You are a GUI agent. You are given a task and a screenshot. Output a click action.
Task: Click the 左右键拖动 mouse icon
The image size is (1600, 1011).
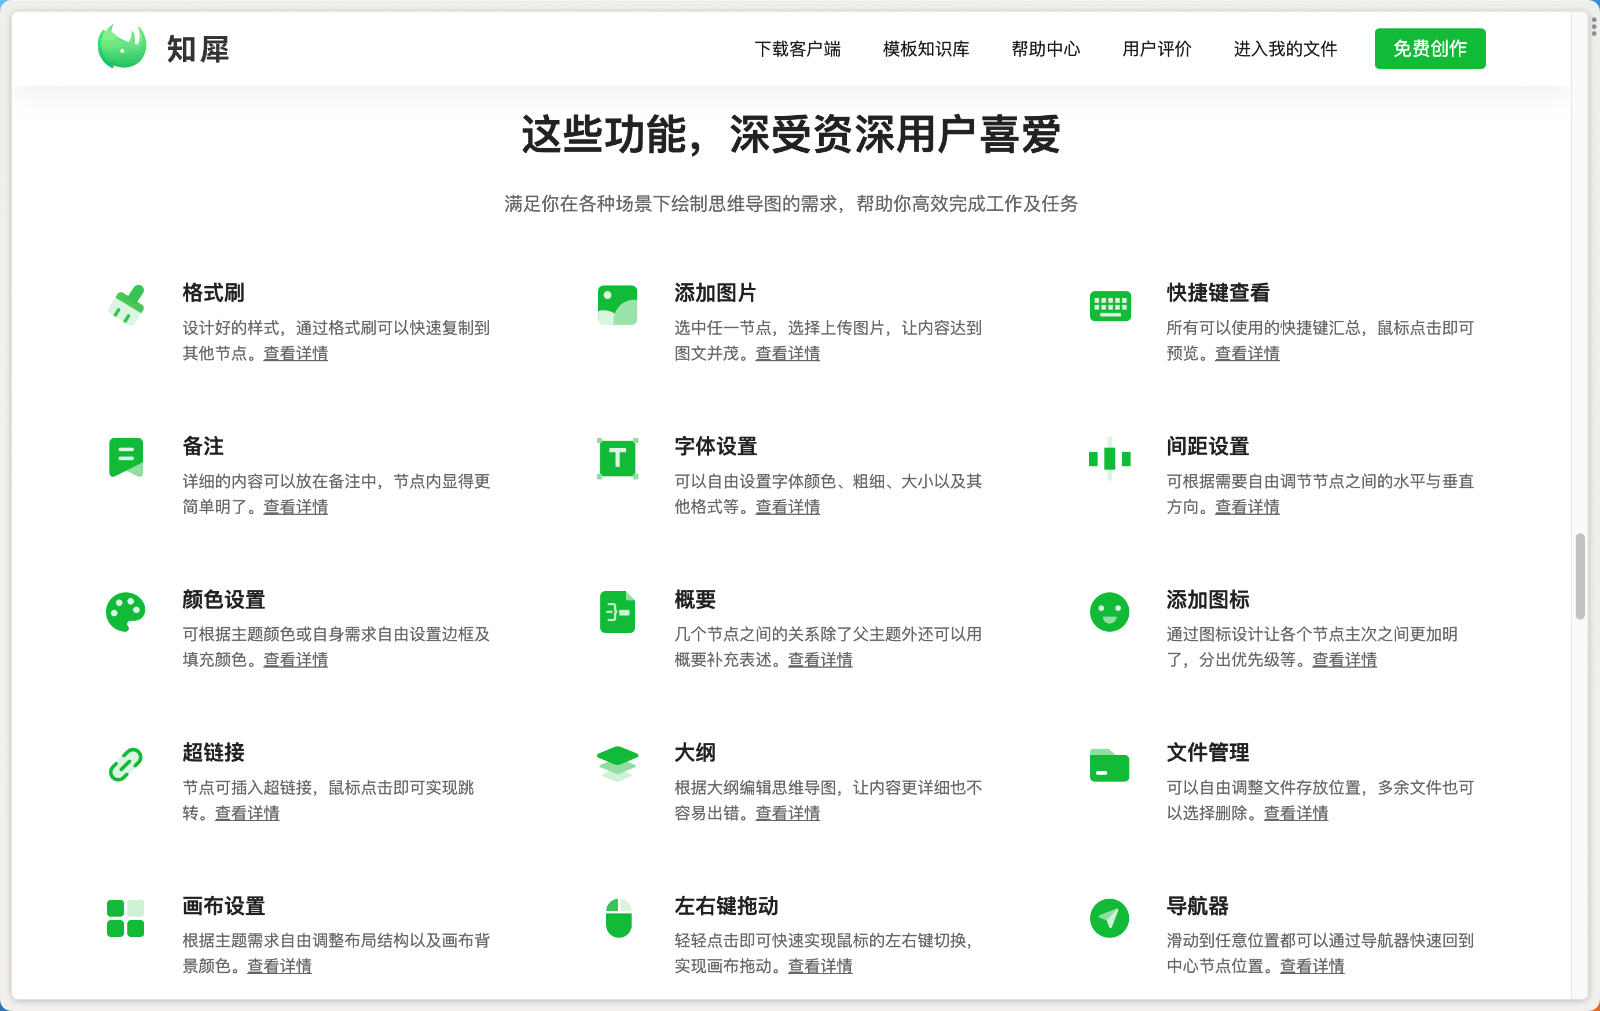[x=617, y=918]
